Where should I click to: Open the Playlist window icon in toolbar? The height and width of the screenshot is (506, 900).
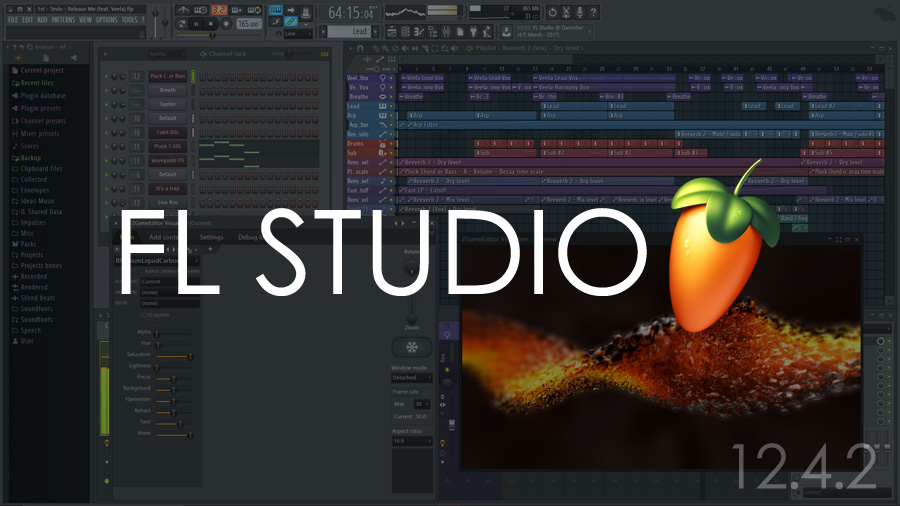click(393, 32)
